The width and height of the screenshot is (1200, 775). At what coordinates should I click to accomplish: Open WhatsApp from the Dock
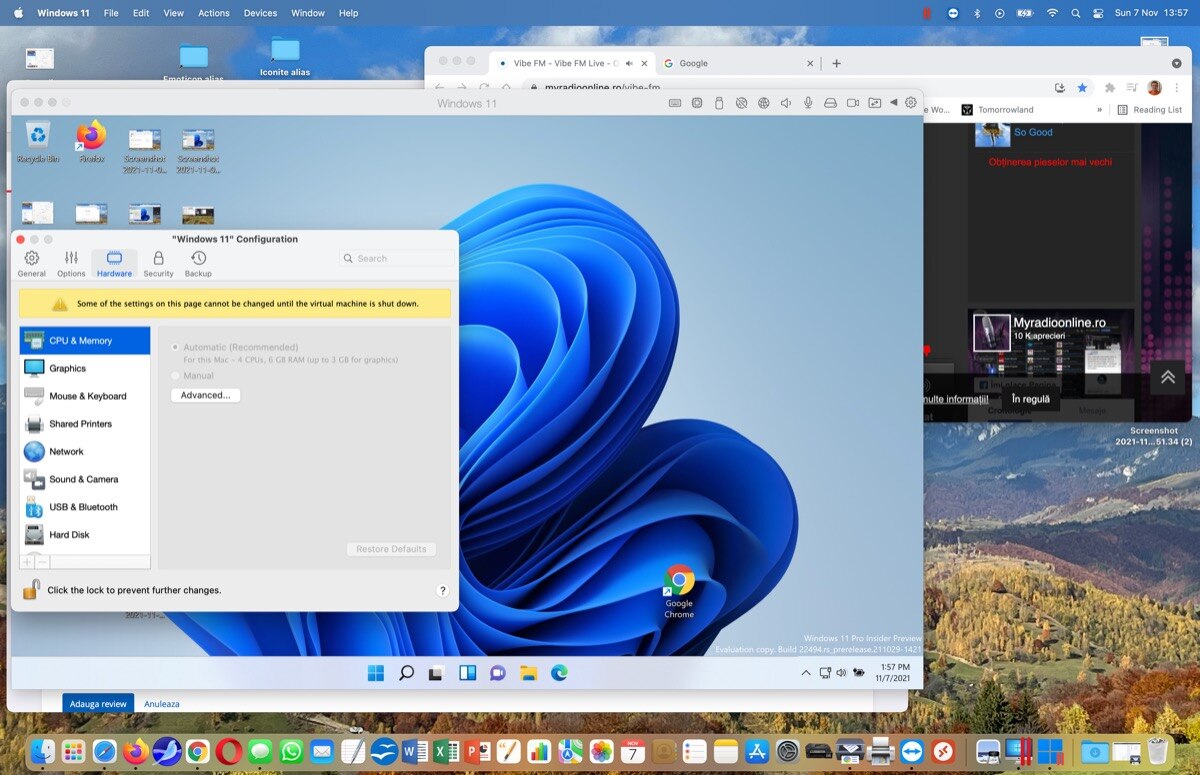pyautogui.click(x=291, y=750)
